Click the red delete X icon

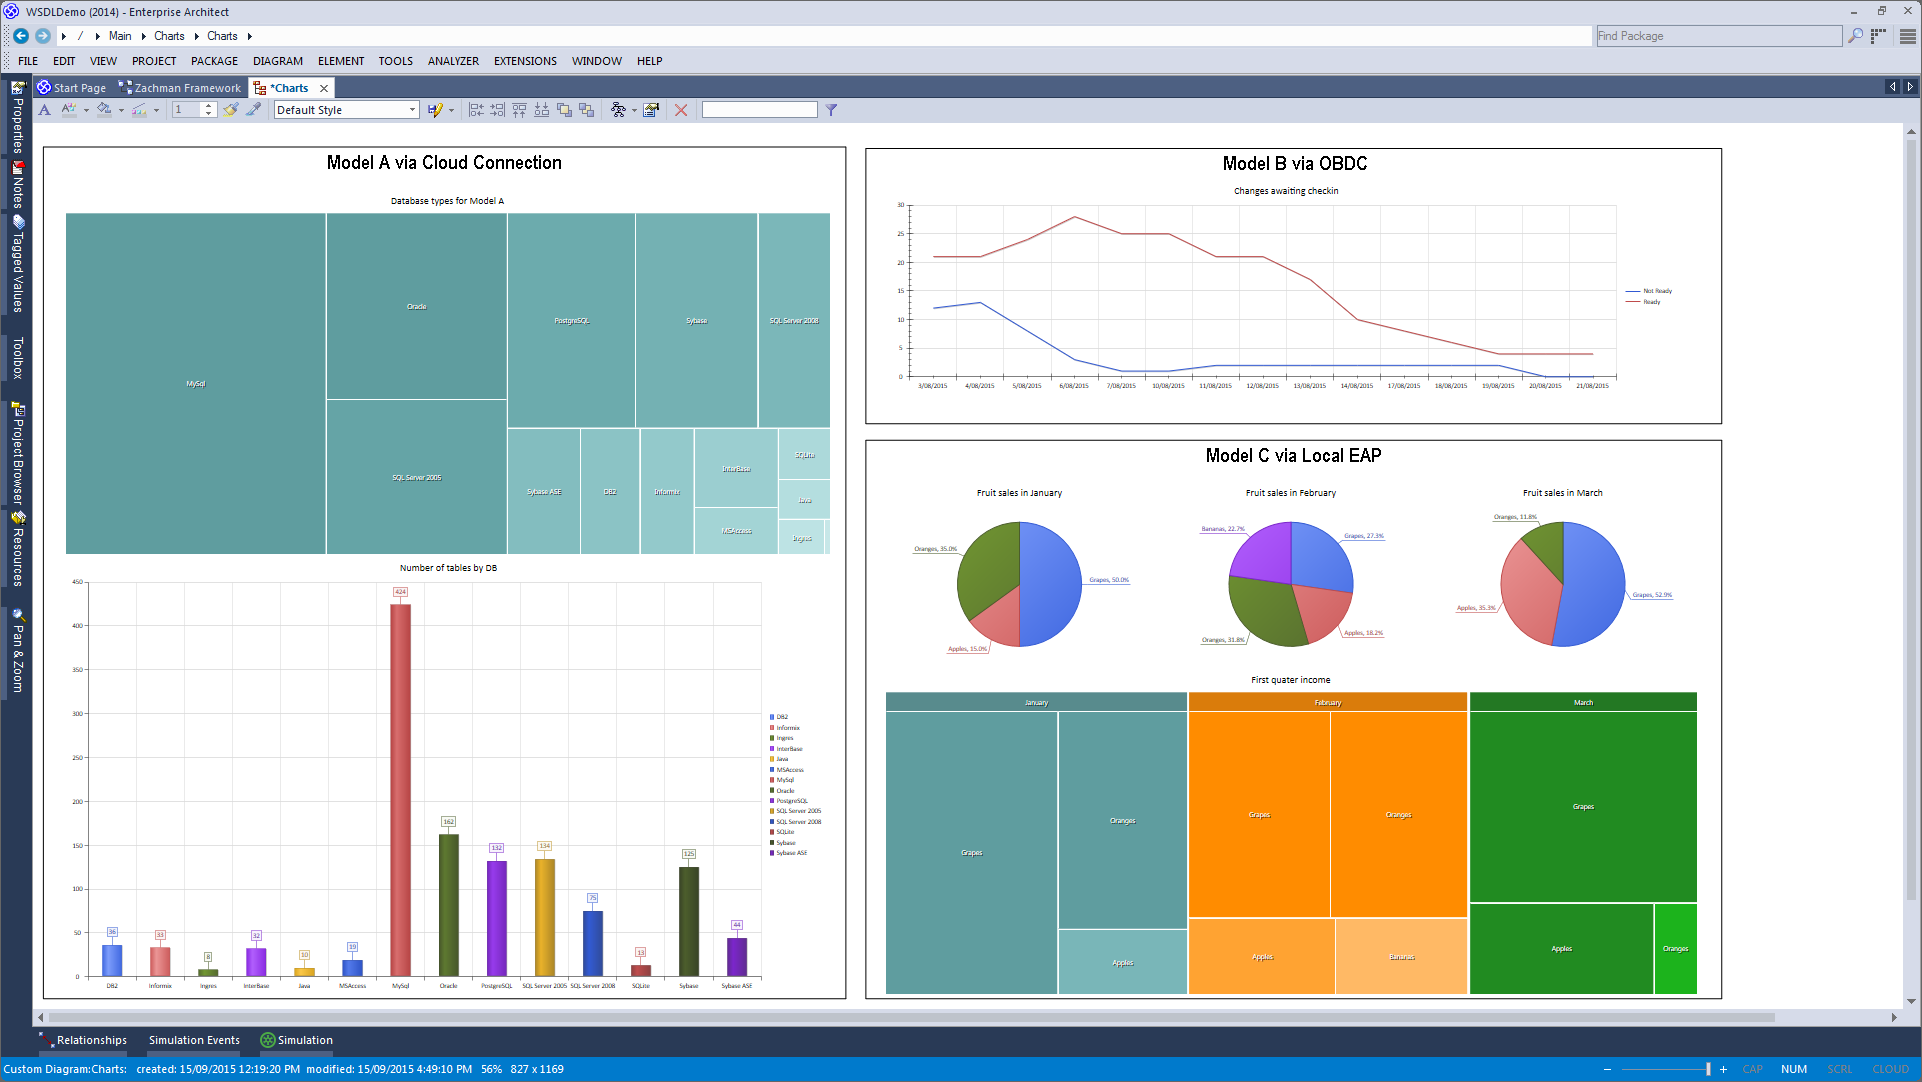(x=681, y=110)
